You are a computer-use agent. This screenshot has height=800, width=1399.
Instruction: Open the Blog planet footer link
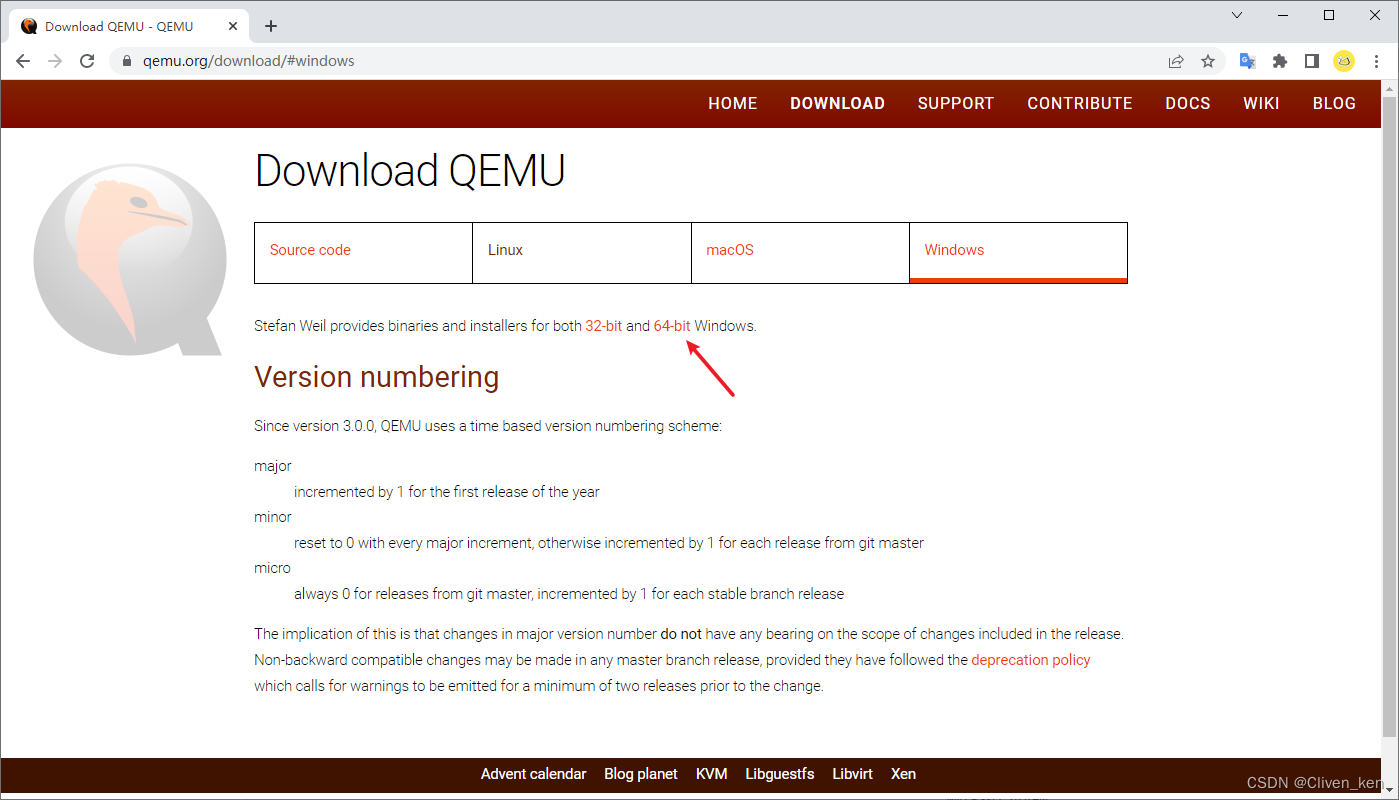pyautogui.click(x=641, y=774)
